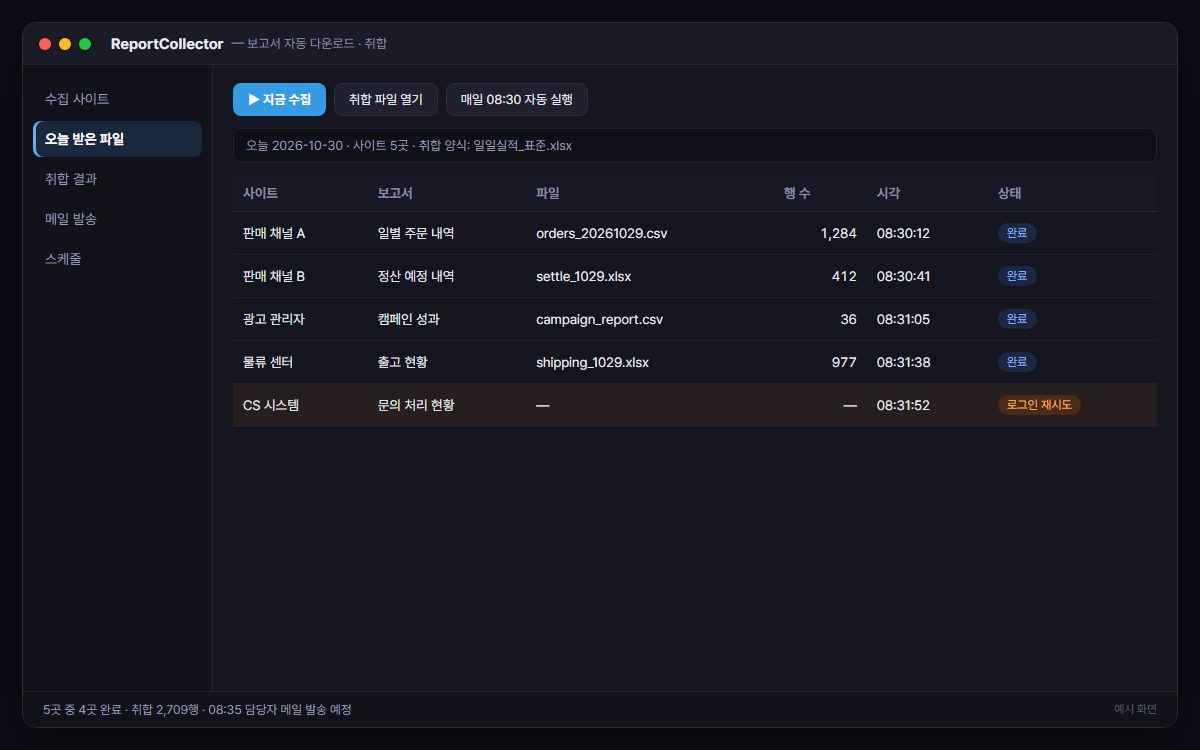1200x750 pixels.
Task: Click the 상태 column header
Action: [1009, 193]
